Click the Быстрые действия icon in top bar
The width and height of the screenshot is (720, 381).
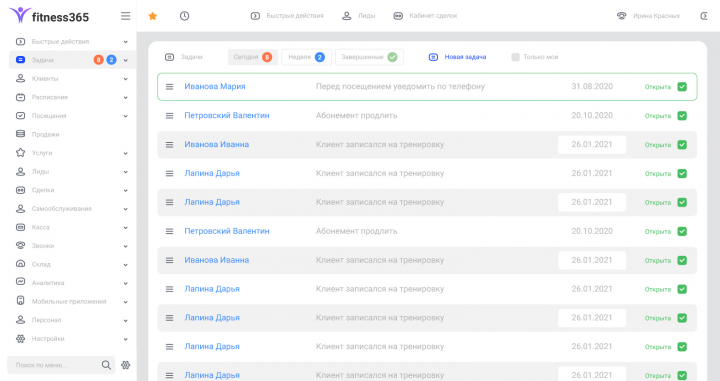255,16
